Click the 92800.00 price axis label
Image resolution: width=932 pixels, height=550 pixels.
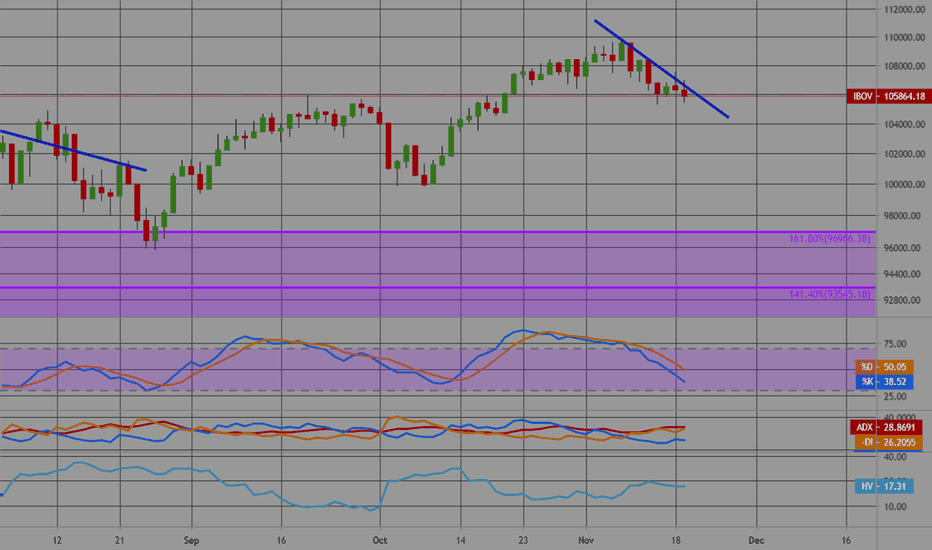pos(904,300)
